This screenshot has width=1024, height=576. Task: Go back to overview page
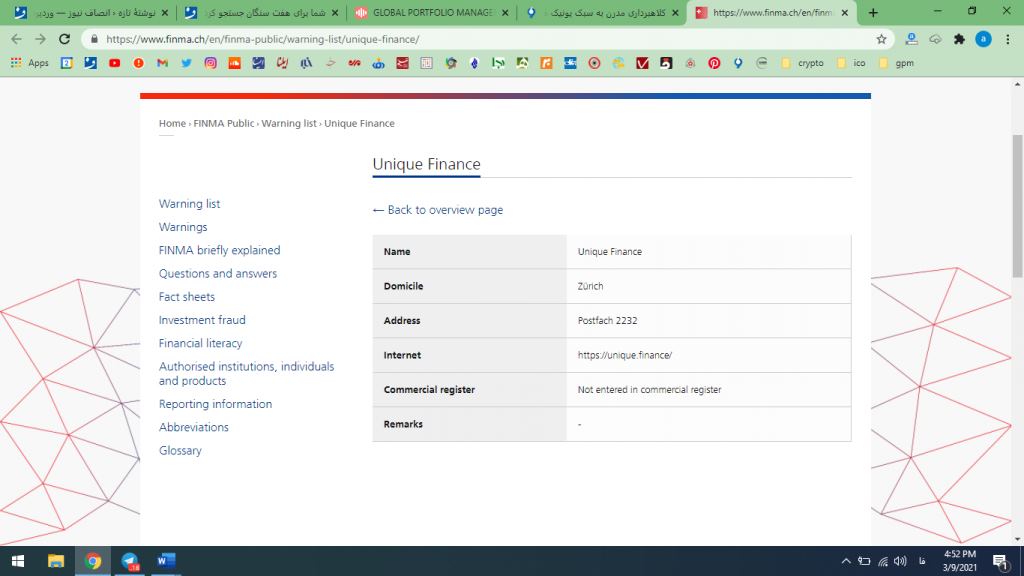pos(438,210)
